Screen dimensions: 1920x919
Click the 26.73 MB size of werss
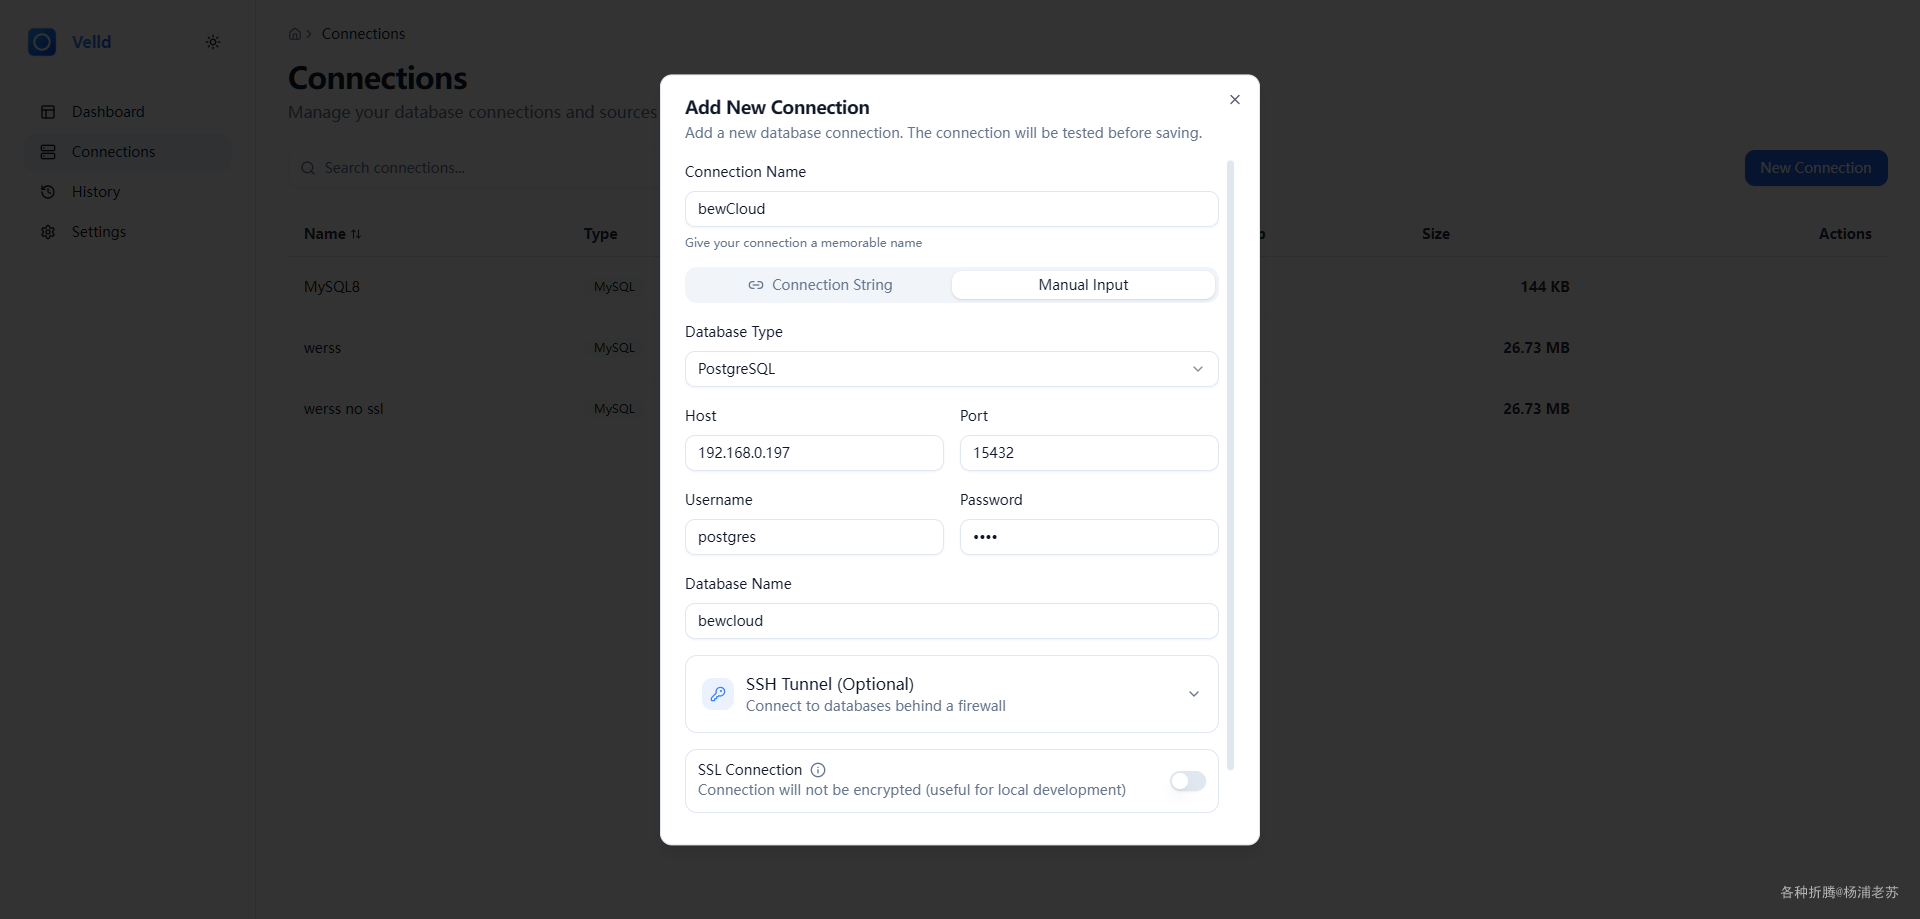(x=1536, y=348)
